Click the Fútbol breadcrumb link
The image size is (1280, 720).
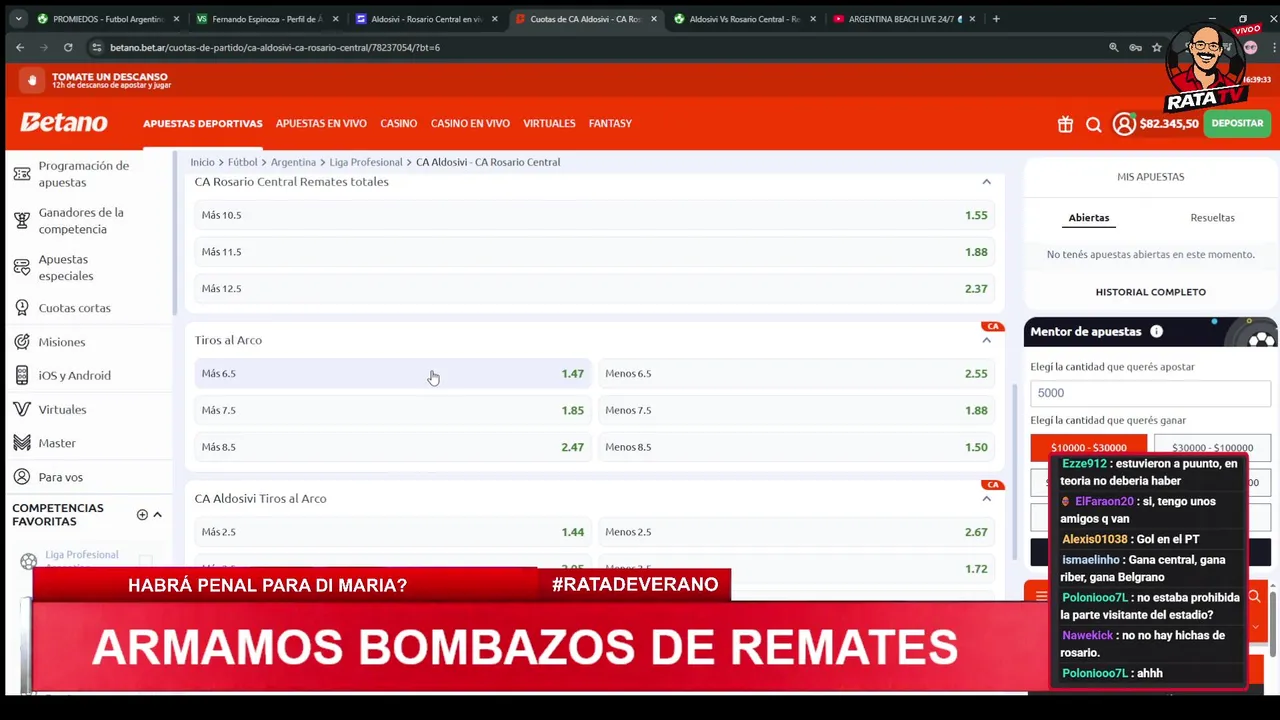pos(242,162)
